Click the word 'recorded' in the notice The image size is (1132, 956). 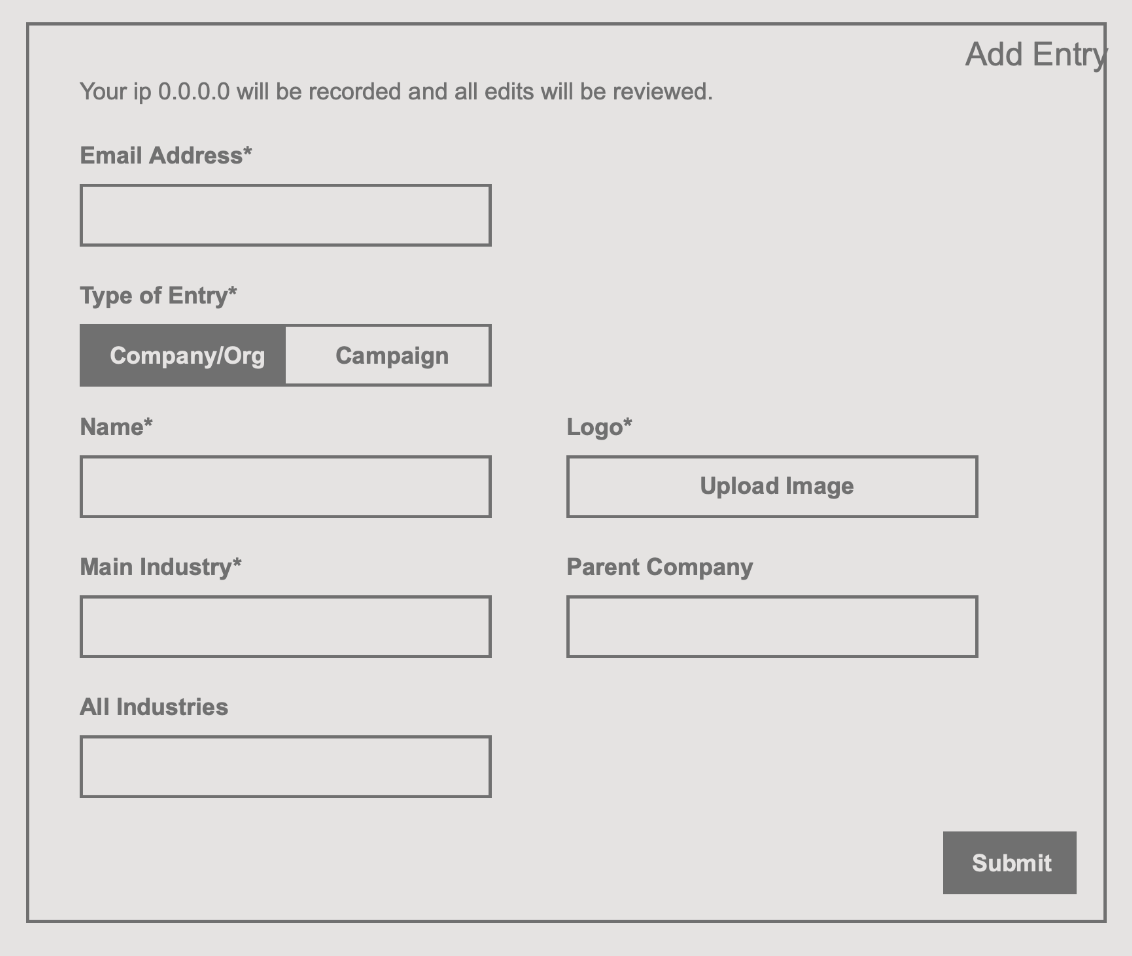[x=354, y=92]
